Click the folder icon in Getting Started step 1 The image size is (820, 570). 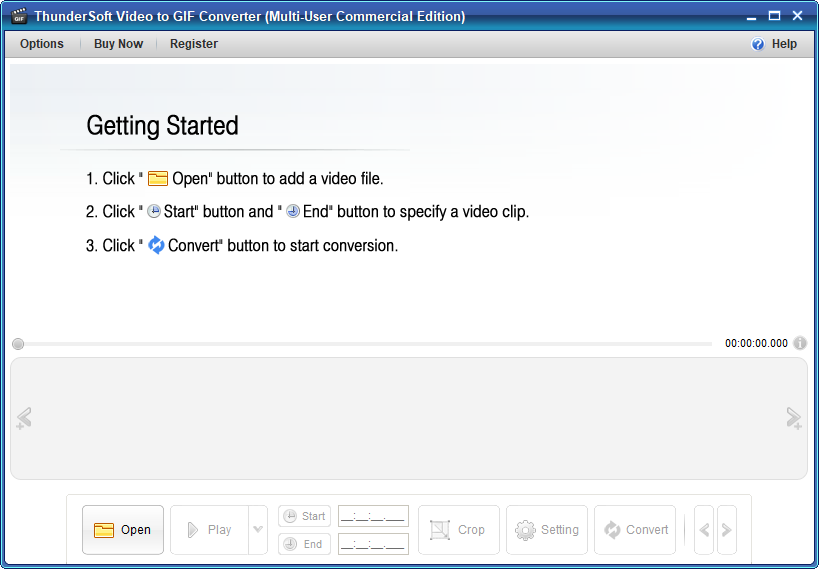pyautogui.click(x=158, y=178)
